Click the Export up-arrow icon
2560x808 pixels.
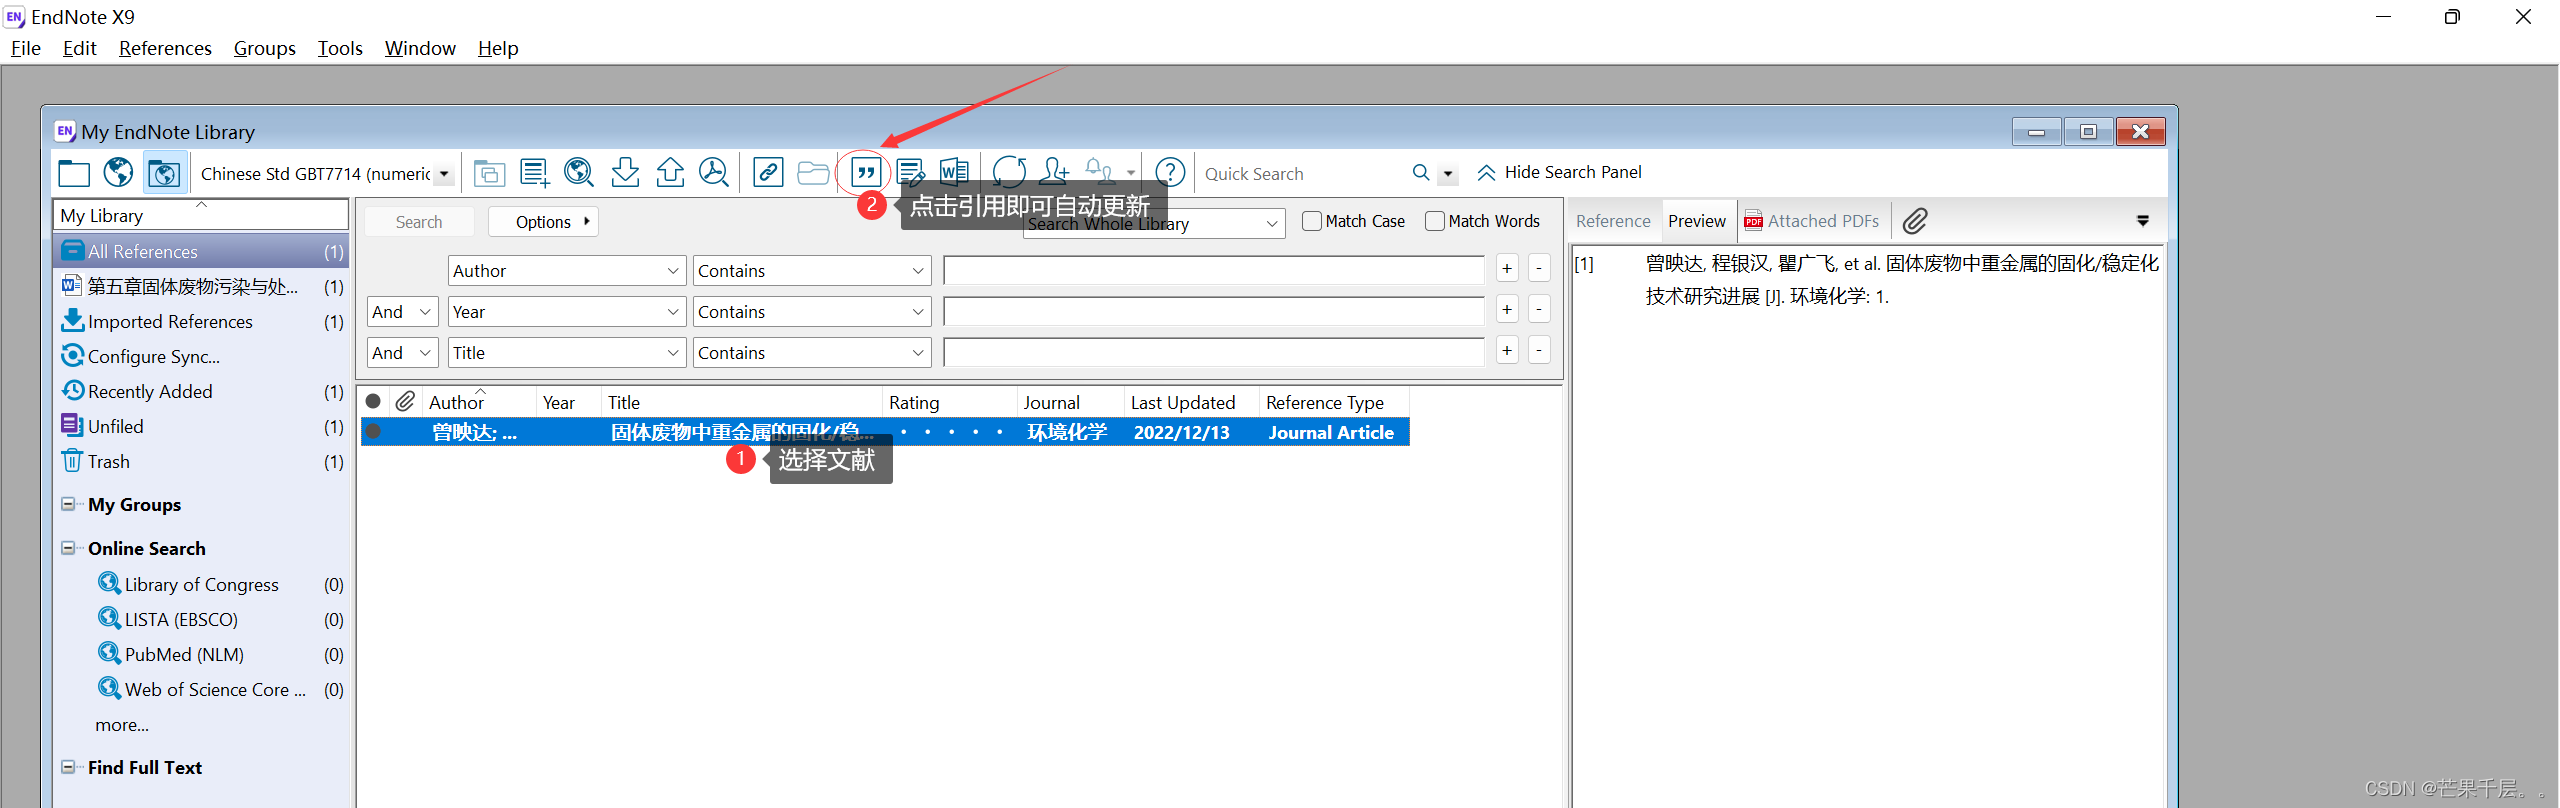point(670,173)
